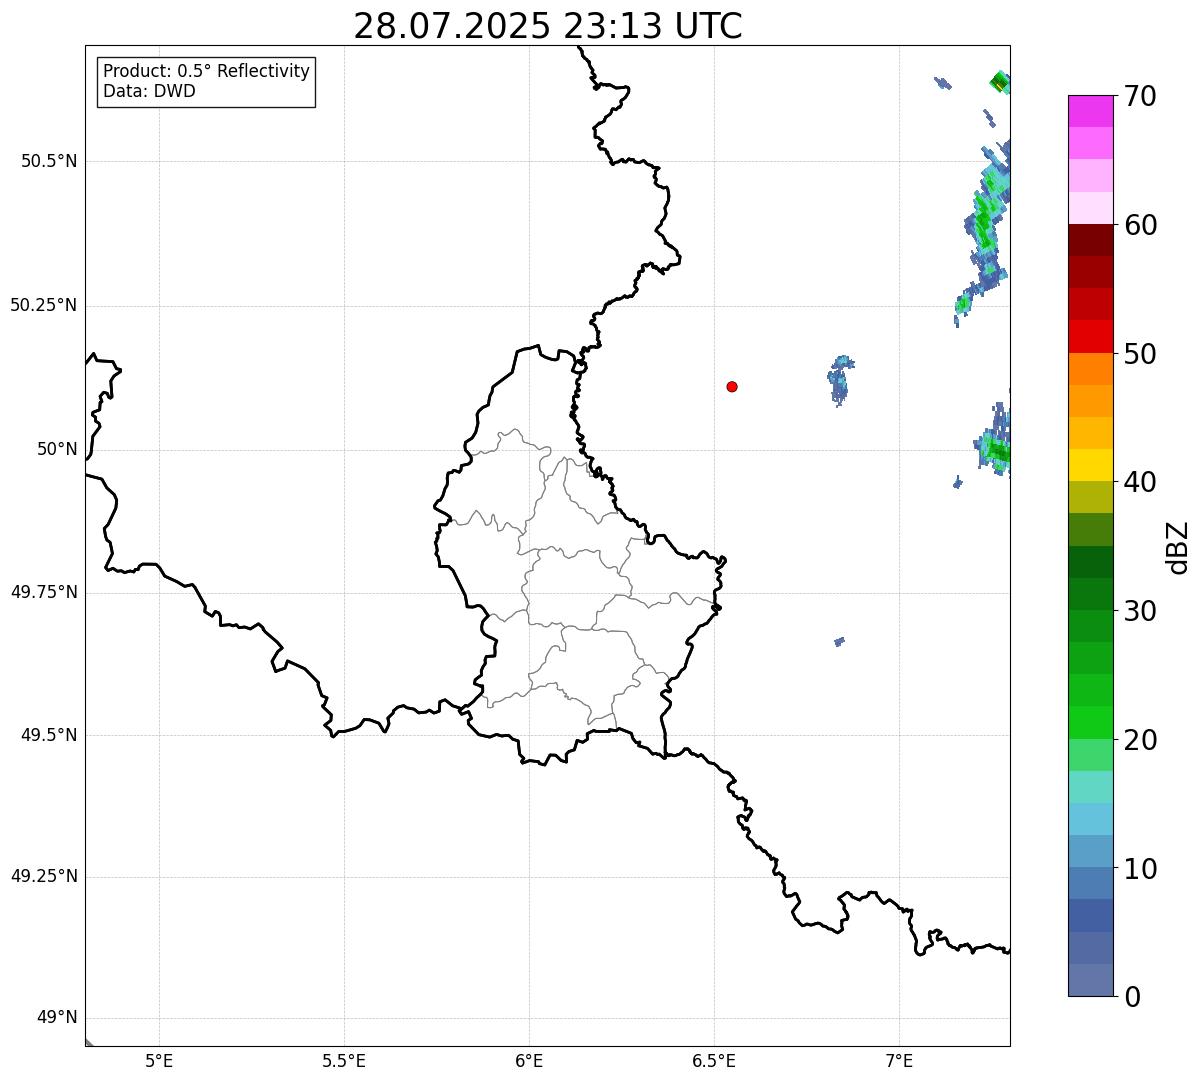Screen dimensions: 1202x1081
Task: Click the 49.25°N latitude label
Action: pyautogui.click(x=44, y=876)
